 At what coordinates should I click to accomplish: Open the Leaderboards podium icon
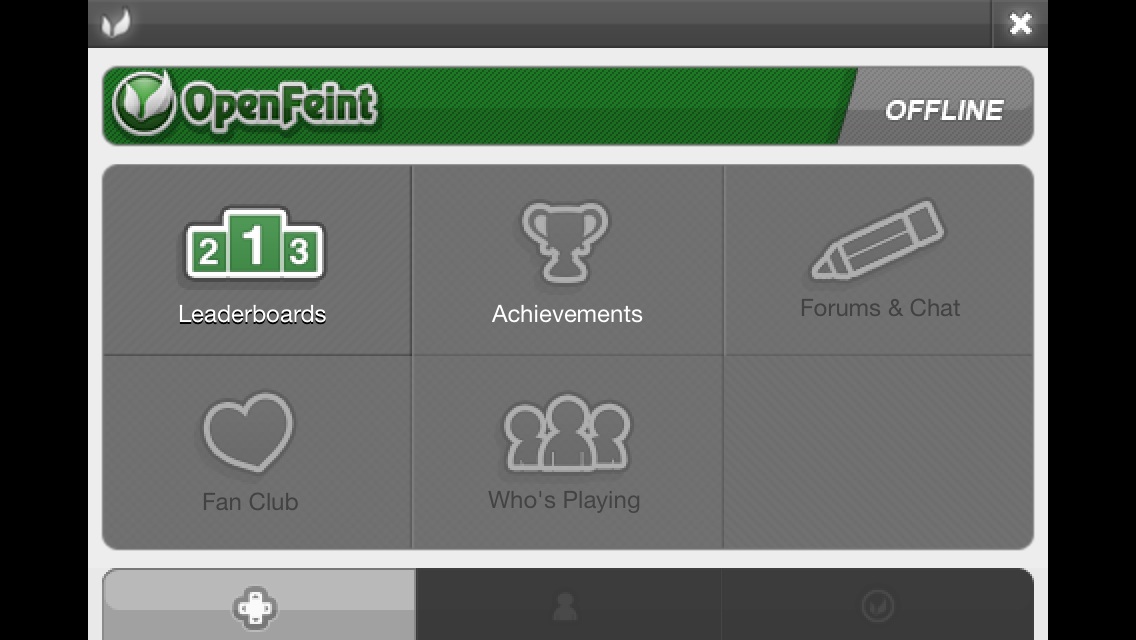point(254,244)
